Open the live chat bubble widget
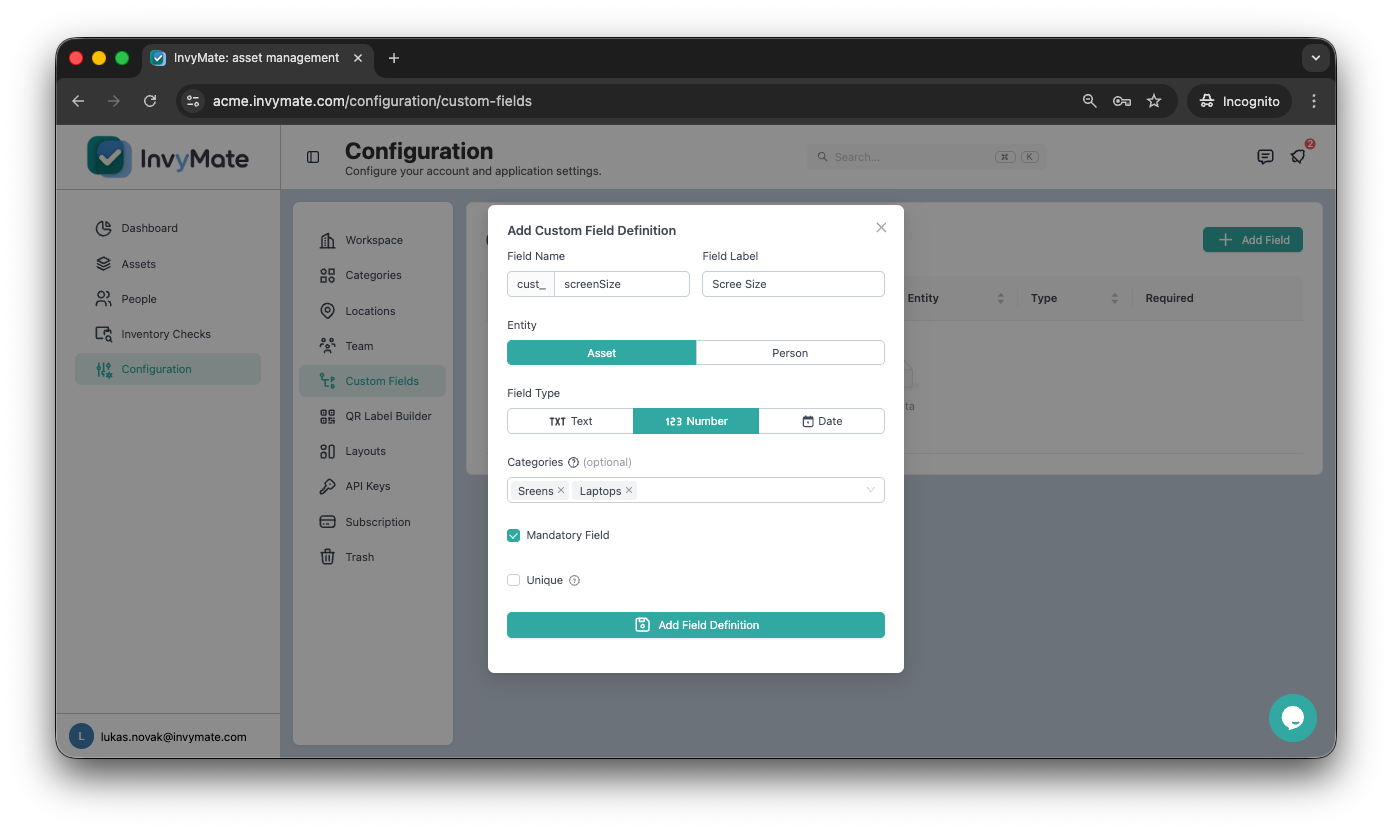The width and height of the screenshot is (1392, 832). (1292, 718)
